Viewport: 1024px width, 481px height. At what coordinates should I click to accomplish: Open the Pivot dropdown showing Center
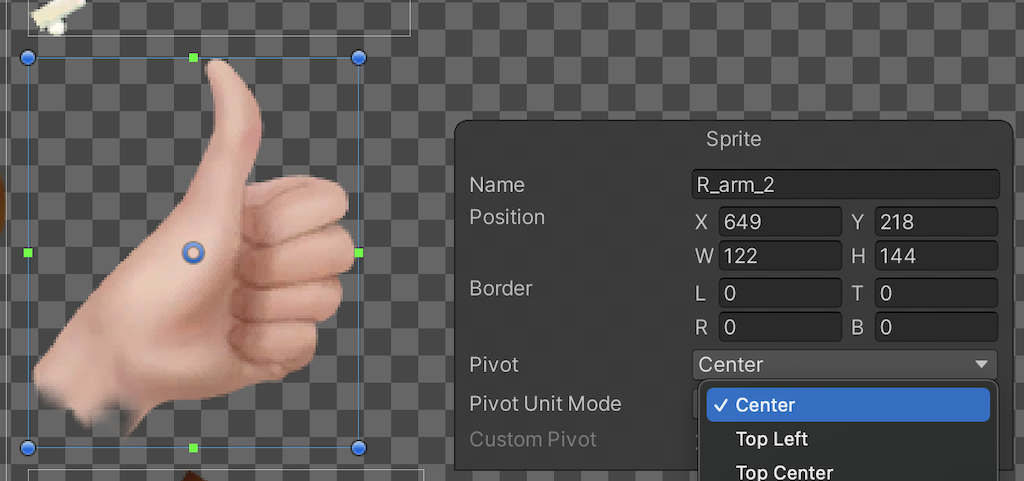point(844,365)
